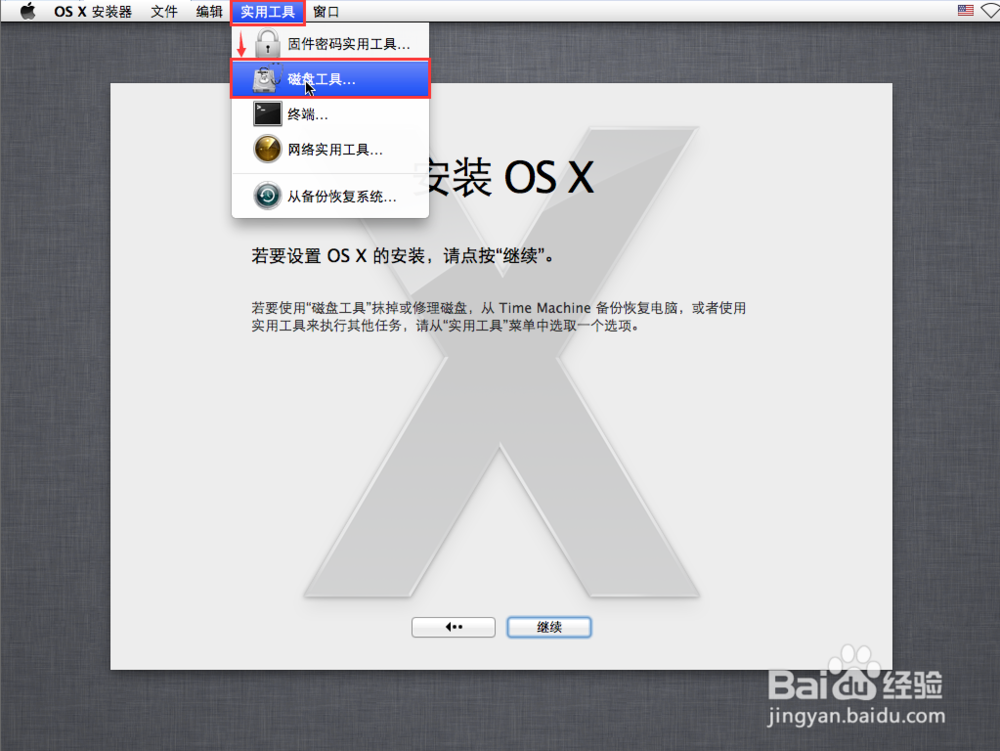Select 磁盘工具… menu entry
Screen dimensions: 1000x751
330,79
